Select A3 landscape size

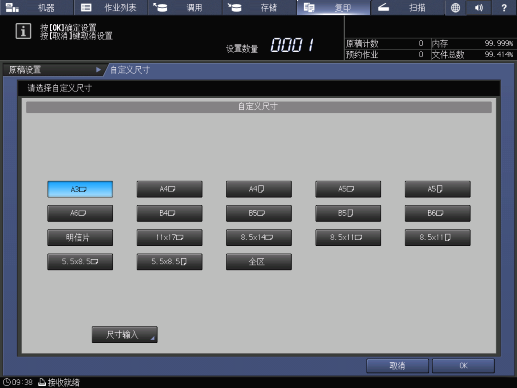[x=80, y=189]
